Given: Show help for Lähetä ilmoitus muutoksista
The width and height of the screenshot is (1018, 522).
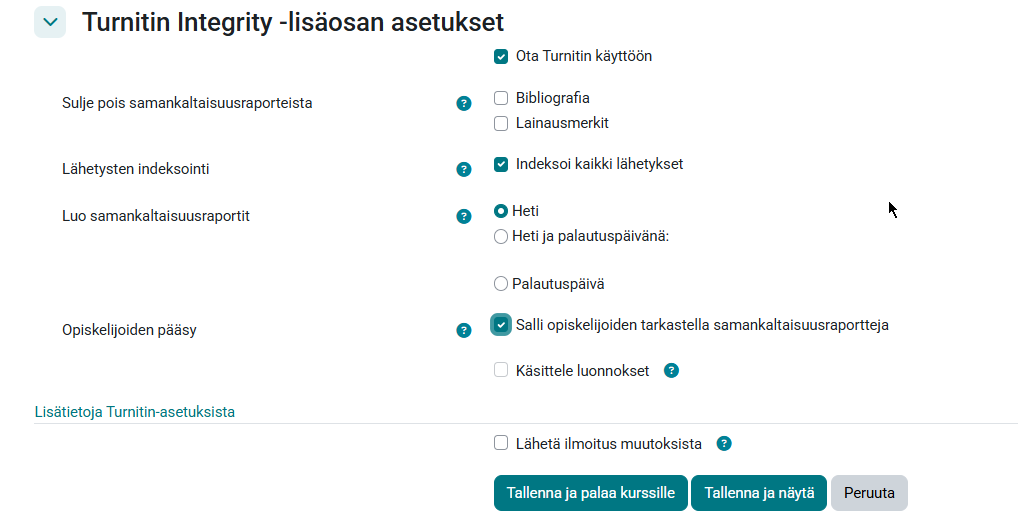Looking at the screenshot, I should pyautogui.click(x=724, y=444).
